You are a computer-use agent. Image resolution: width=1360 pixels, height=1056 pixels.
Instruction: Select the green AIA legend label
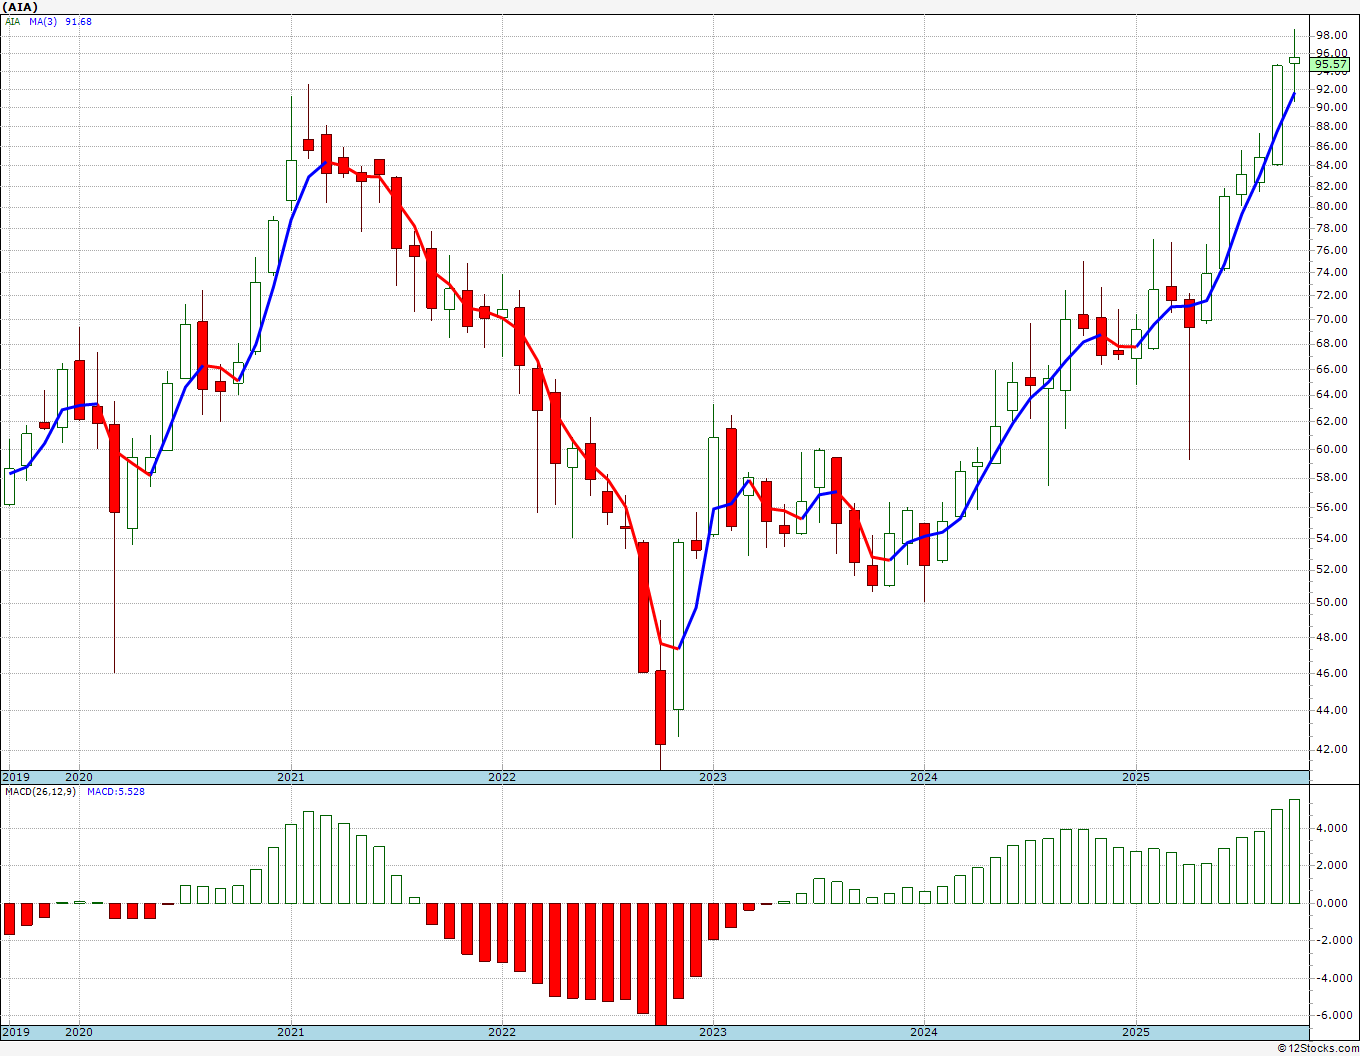pyautogui.click(x=12, y=21)
